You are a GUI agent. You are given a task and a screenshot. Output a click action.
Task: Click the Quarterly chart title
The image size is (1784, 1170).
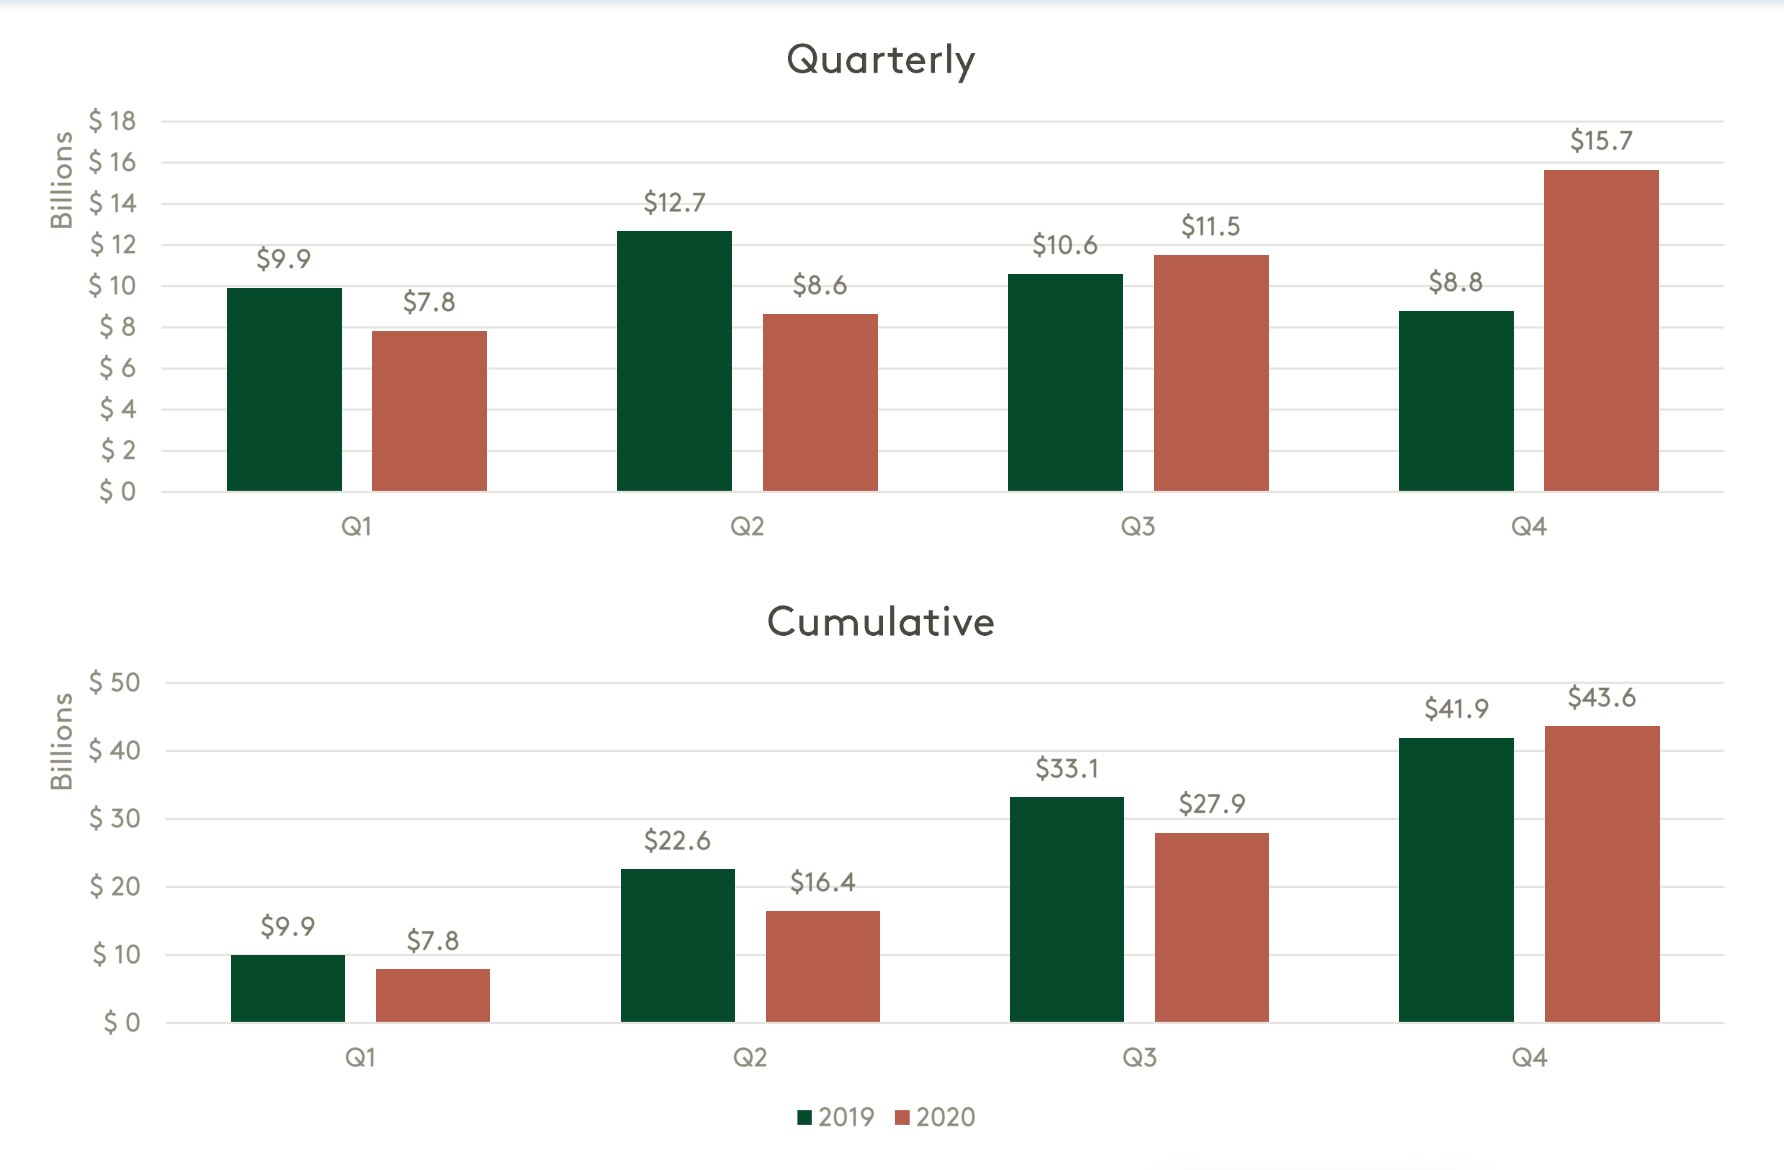880,60
